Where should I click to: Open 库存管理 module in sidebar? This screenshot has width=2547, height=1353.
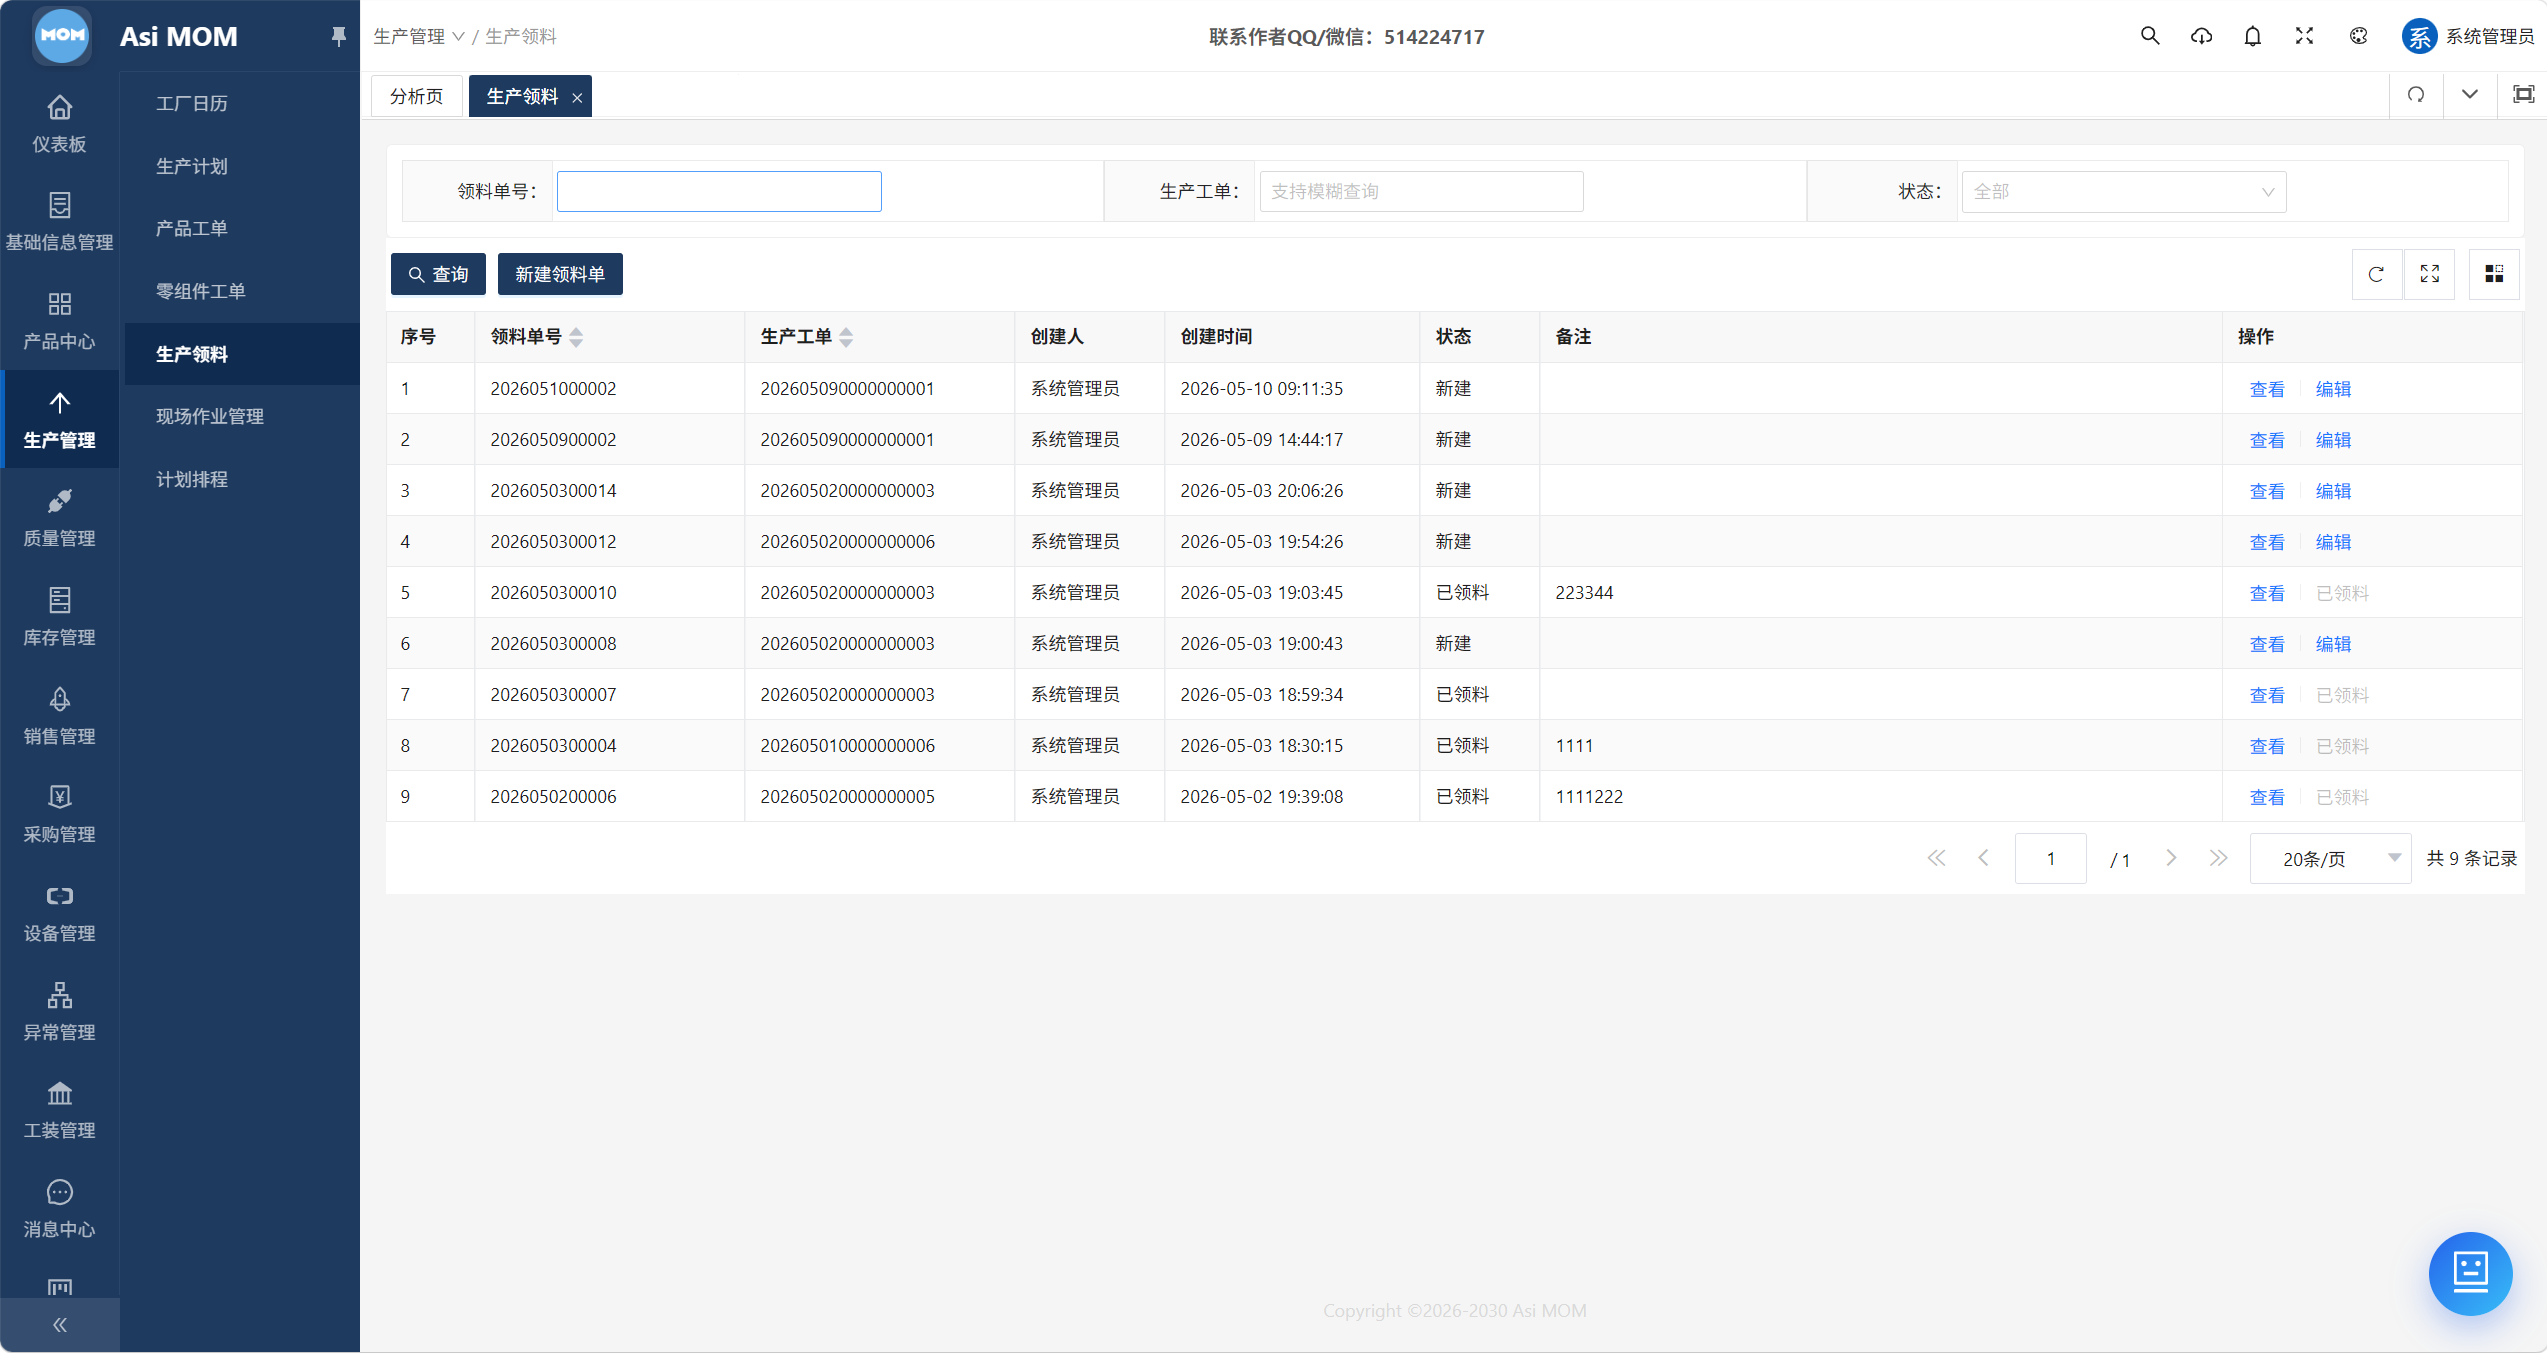59,617
